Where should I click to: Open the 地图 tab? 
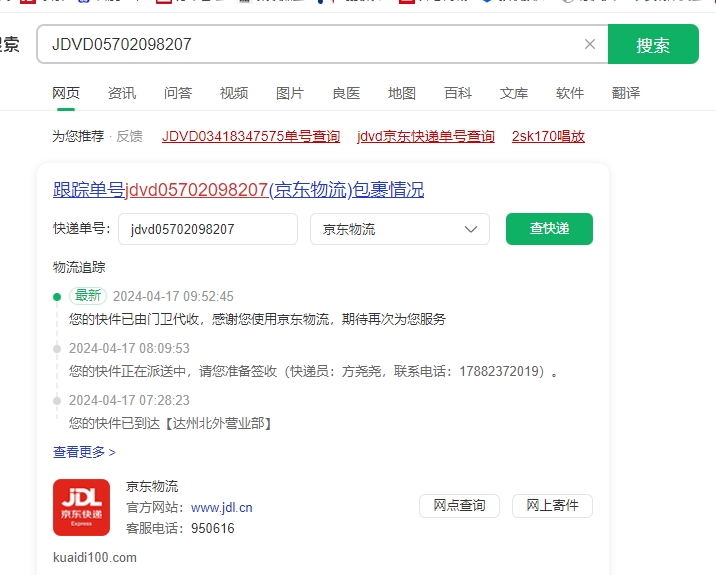coord(402,93)
